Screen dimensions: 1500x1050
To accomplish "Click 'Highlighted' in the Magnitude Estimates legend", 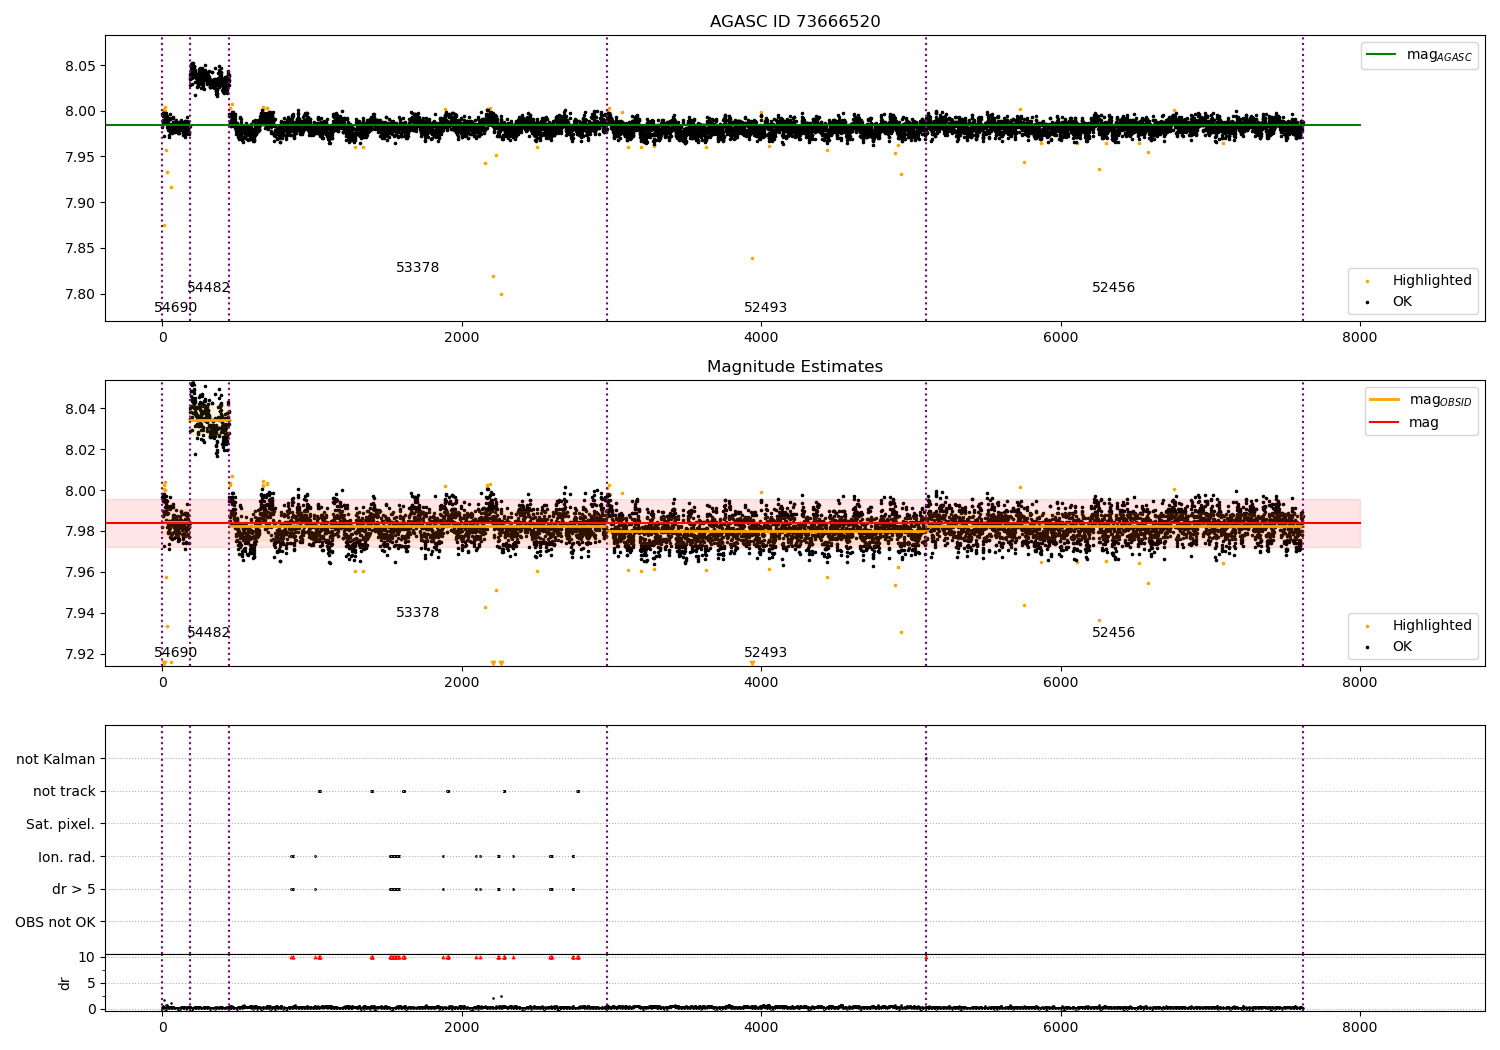I will click(1432, 626).
